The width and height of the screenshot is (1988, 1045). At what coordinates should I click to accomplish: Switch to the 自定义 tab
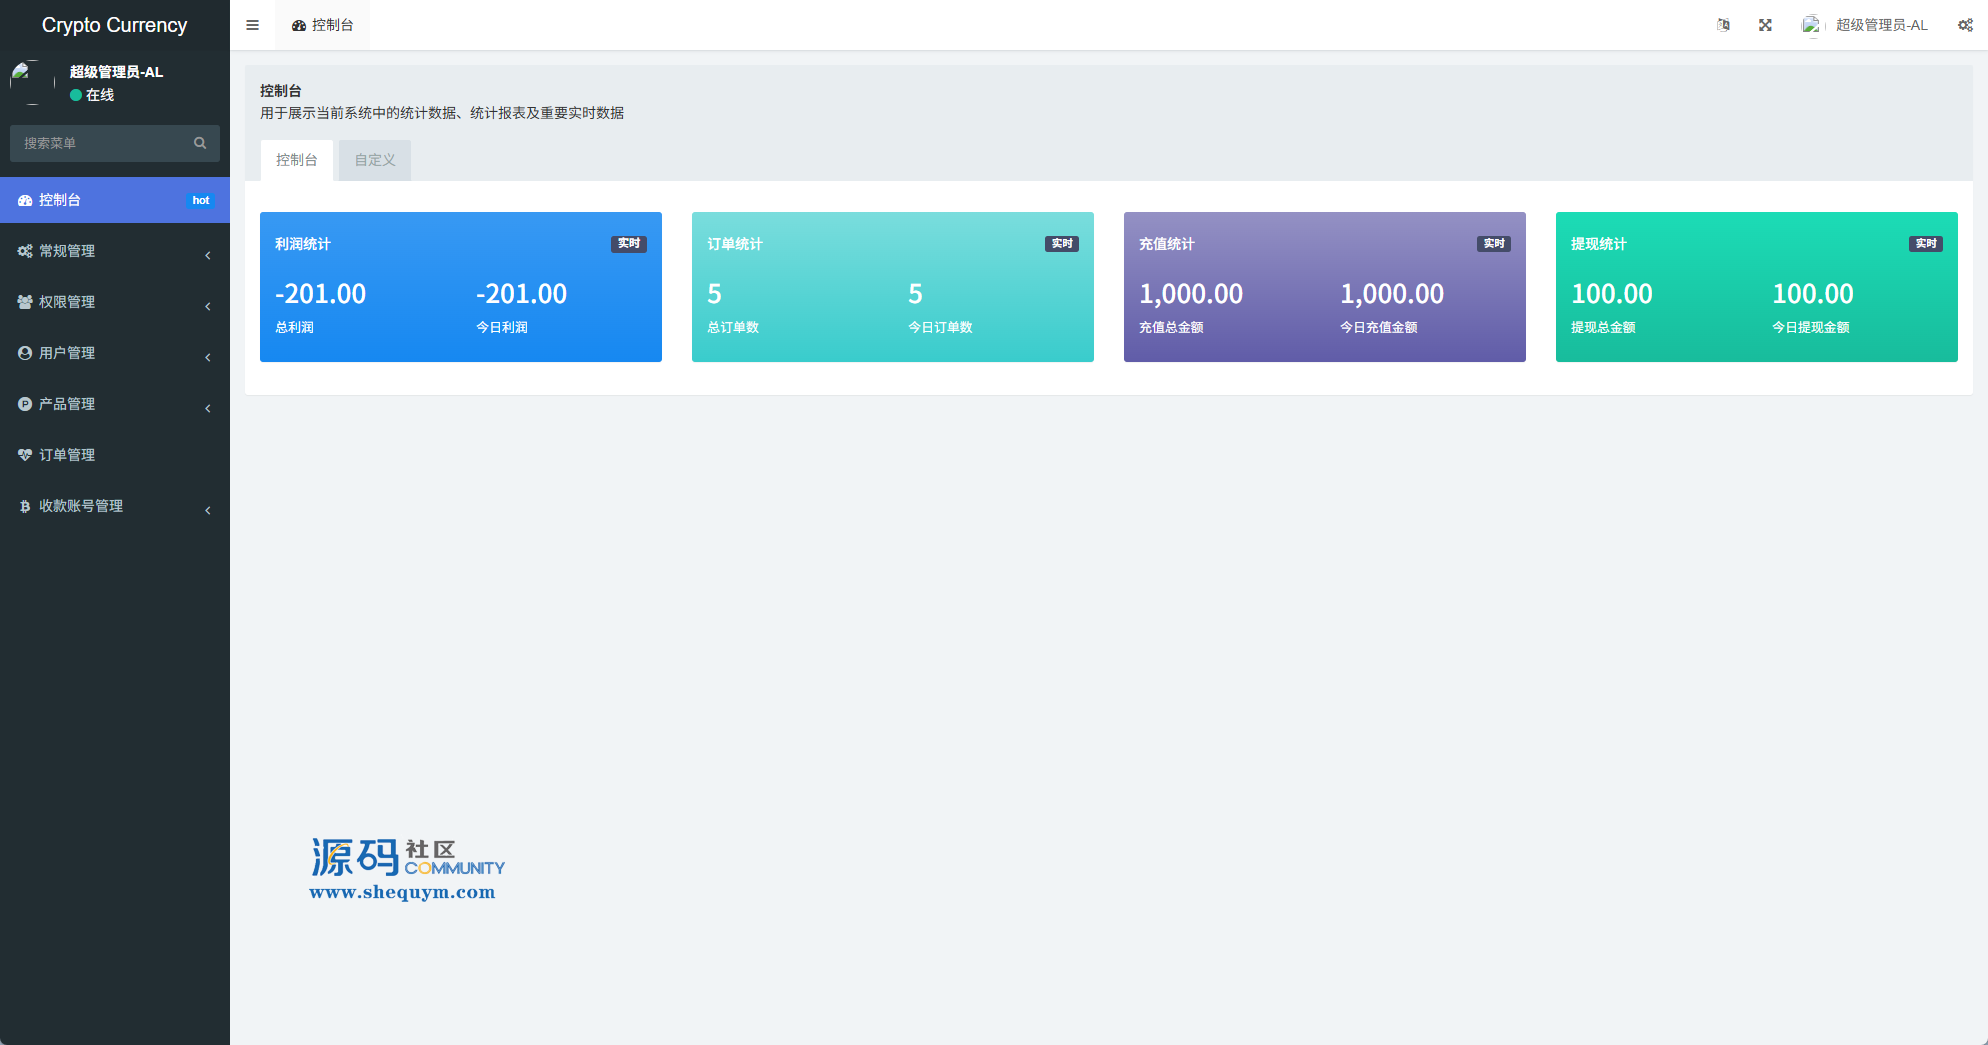tap(375, 160)
